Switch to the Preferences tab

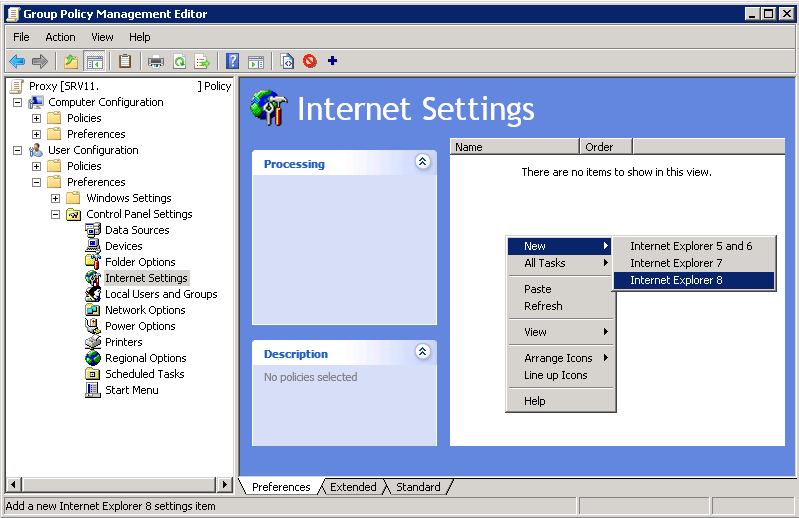(x=281, y=487)
